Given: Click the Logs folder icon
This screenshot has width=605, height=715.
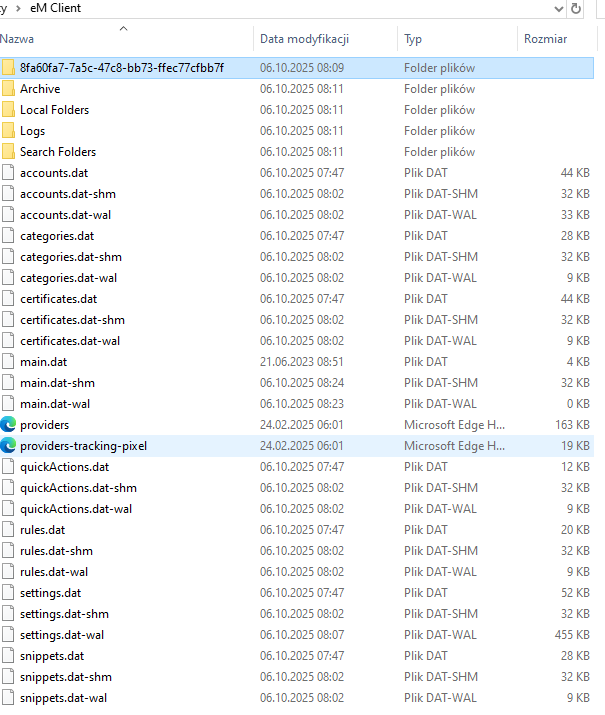Looking at the screenshot, I should pyautogui.click(x=9, y=131).
